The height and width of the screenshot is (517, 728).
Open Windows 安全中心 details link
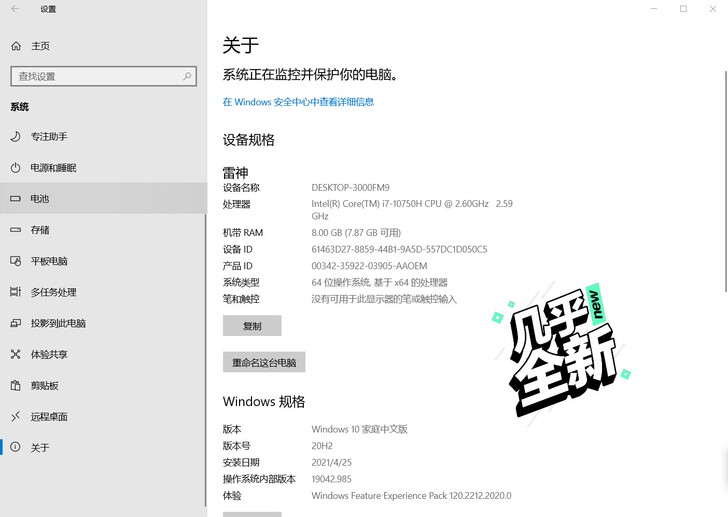(298, 102)
